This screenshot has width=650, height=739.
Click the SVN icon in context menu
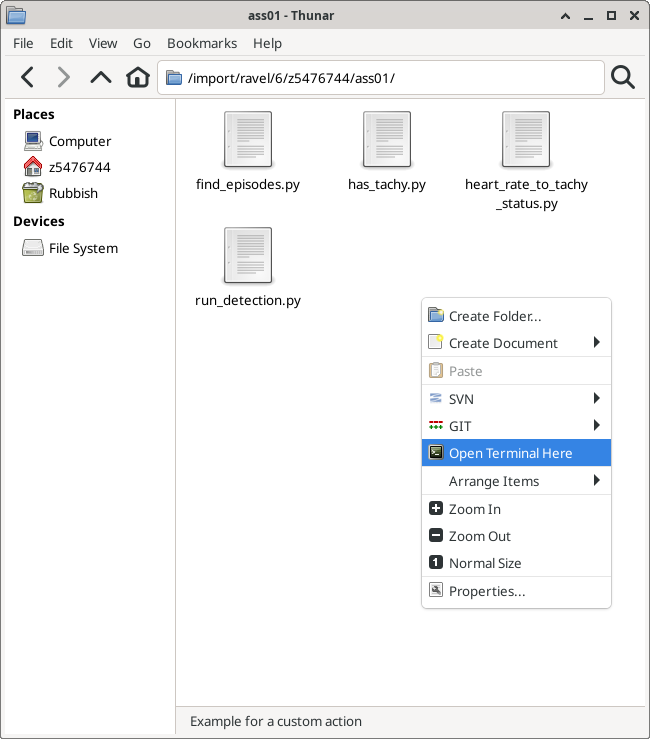[x=436, y=398]
